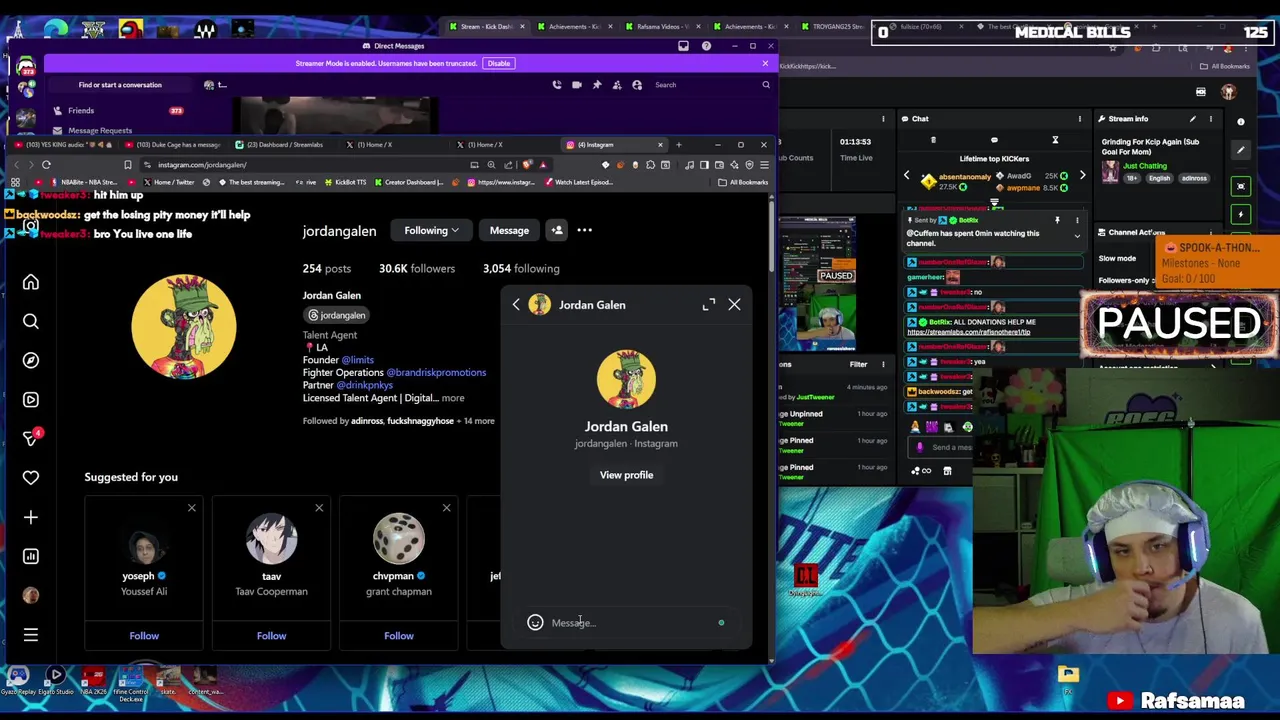
Task: Open @drinkpnkys link in bio
Action: tap(364, 385)
